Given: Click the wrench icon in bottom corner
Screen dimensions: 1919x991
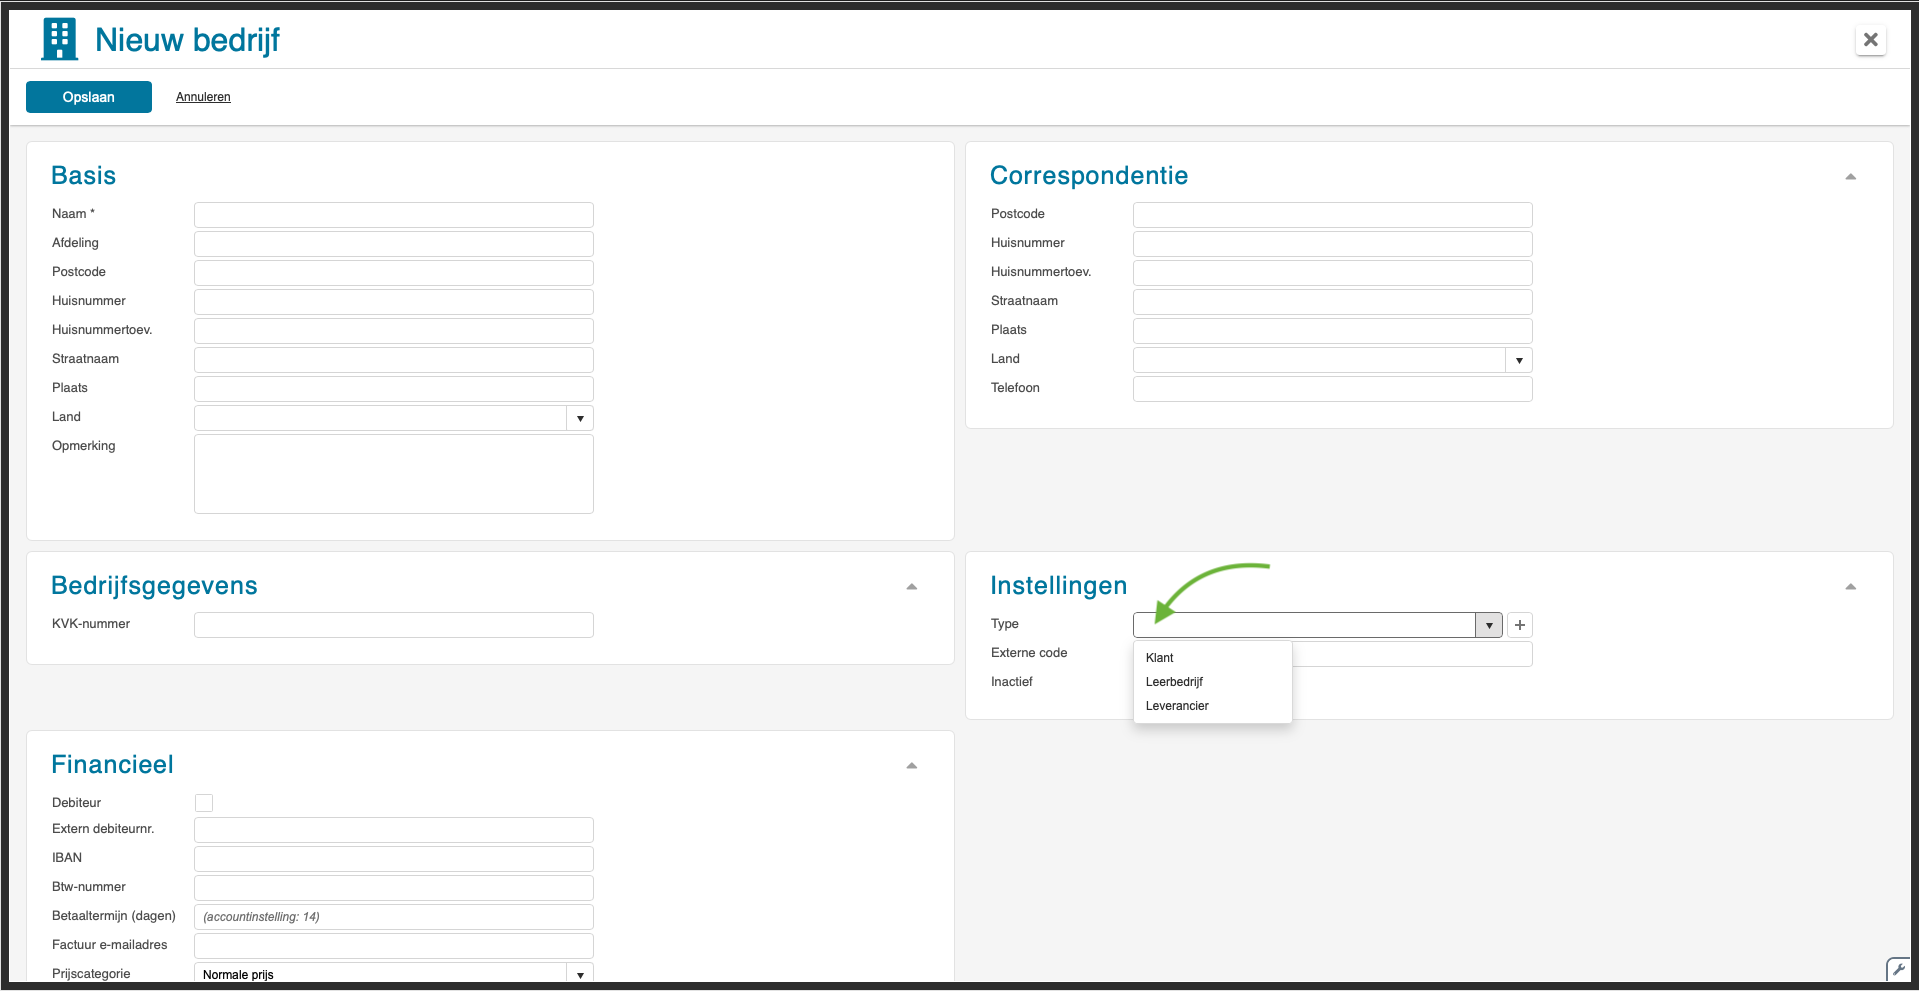Looking at the screenshot, I should [1897, 969].
